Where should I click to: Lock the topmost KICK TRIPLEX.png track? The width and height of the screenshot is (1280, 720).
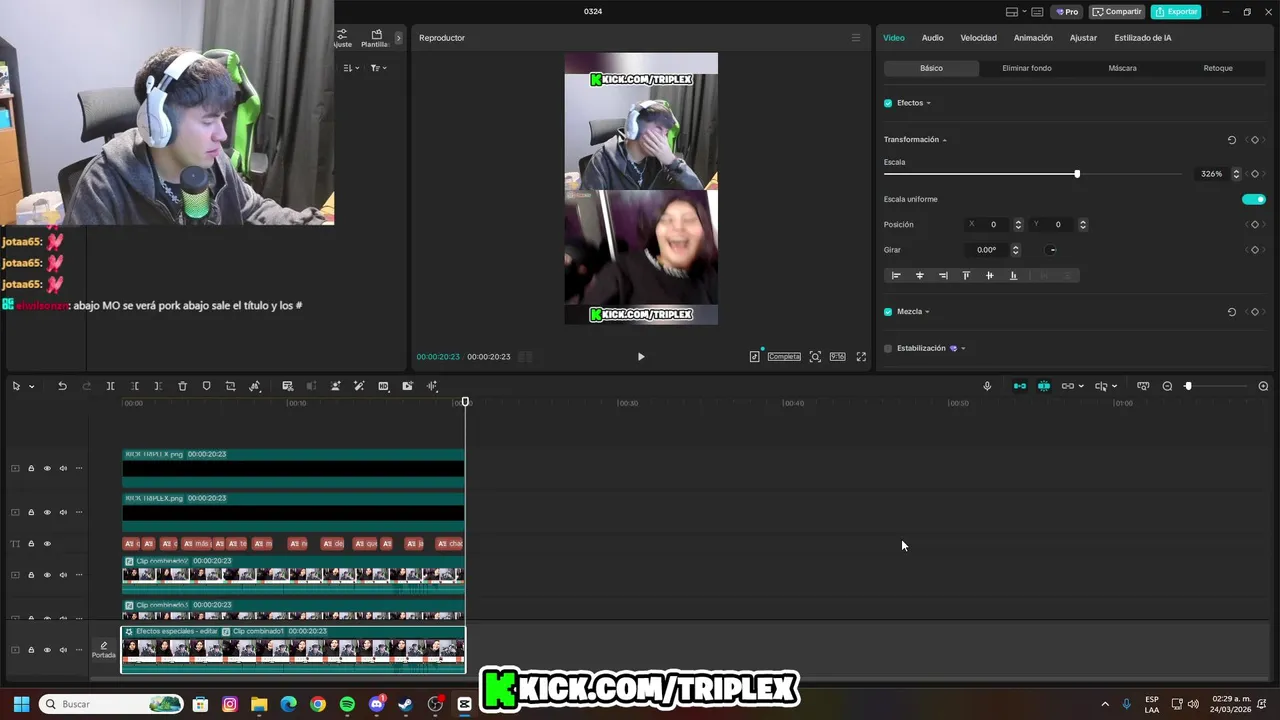[31, 468]
